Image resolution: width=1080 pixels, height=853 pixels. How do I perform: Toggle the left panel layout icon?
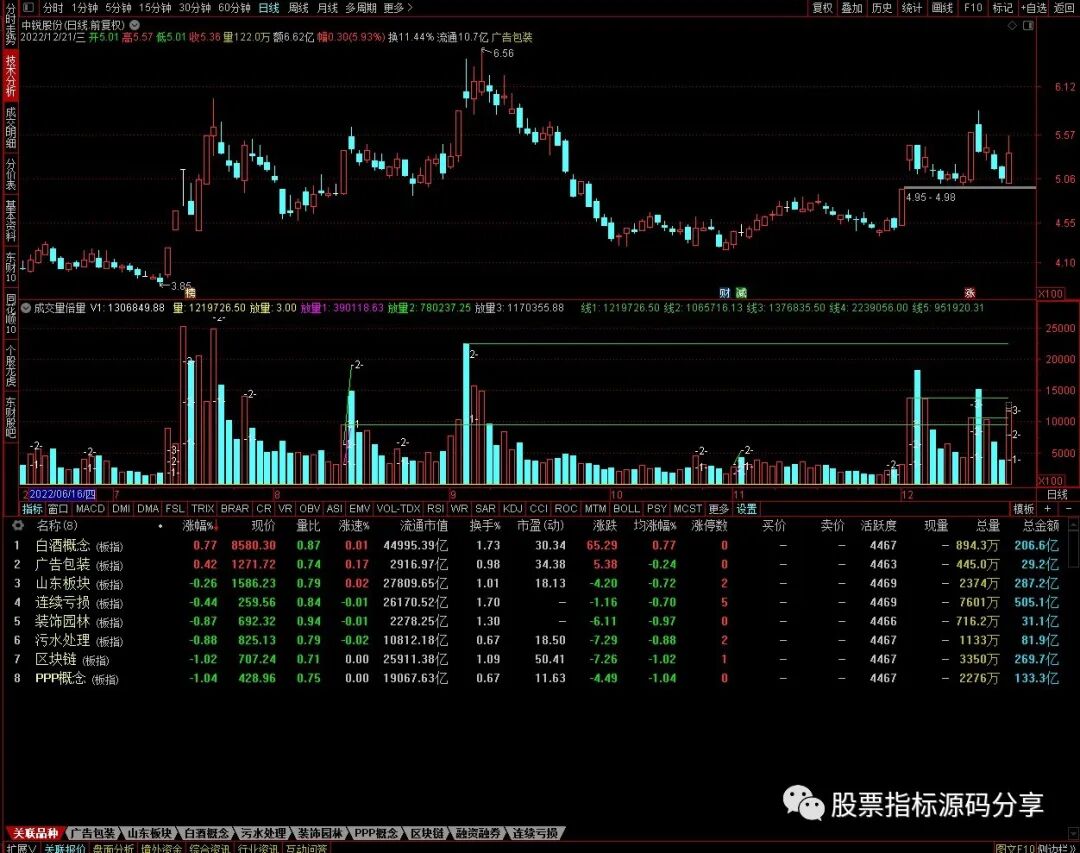point(28,8)
